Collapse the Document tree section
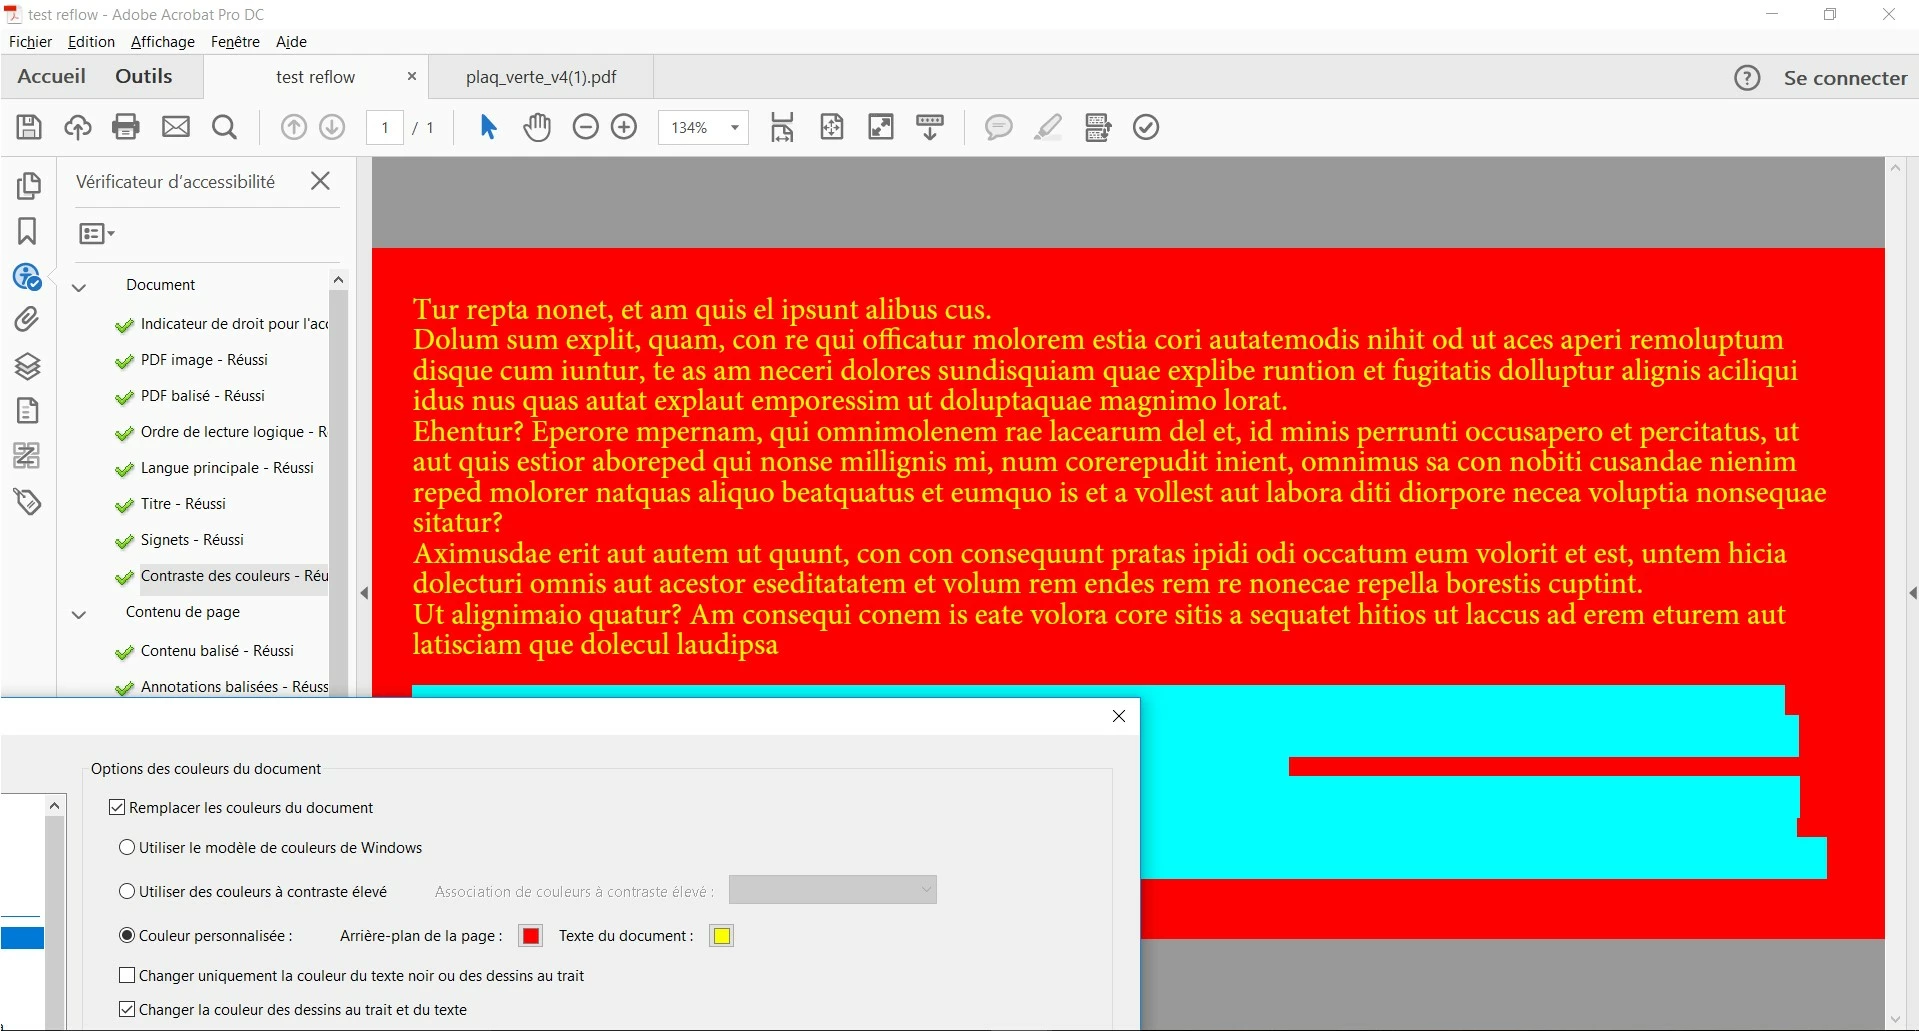Screen dimensions: 1919x1031 (x=80, y=287)
